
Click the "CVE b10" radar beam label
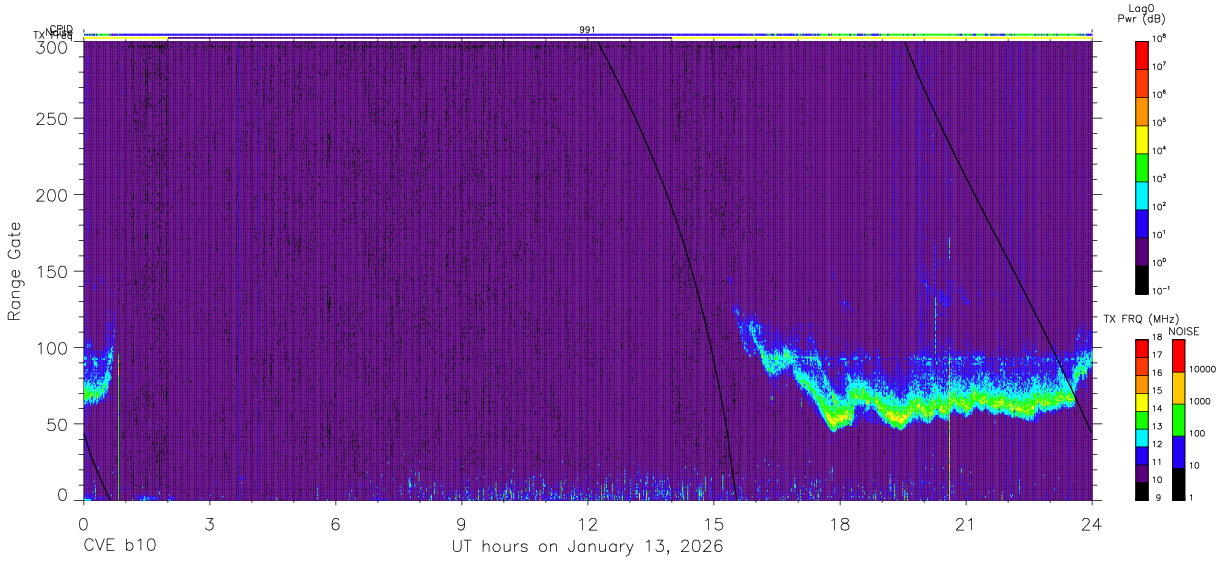click(x=119, y=547)
